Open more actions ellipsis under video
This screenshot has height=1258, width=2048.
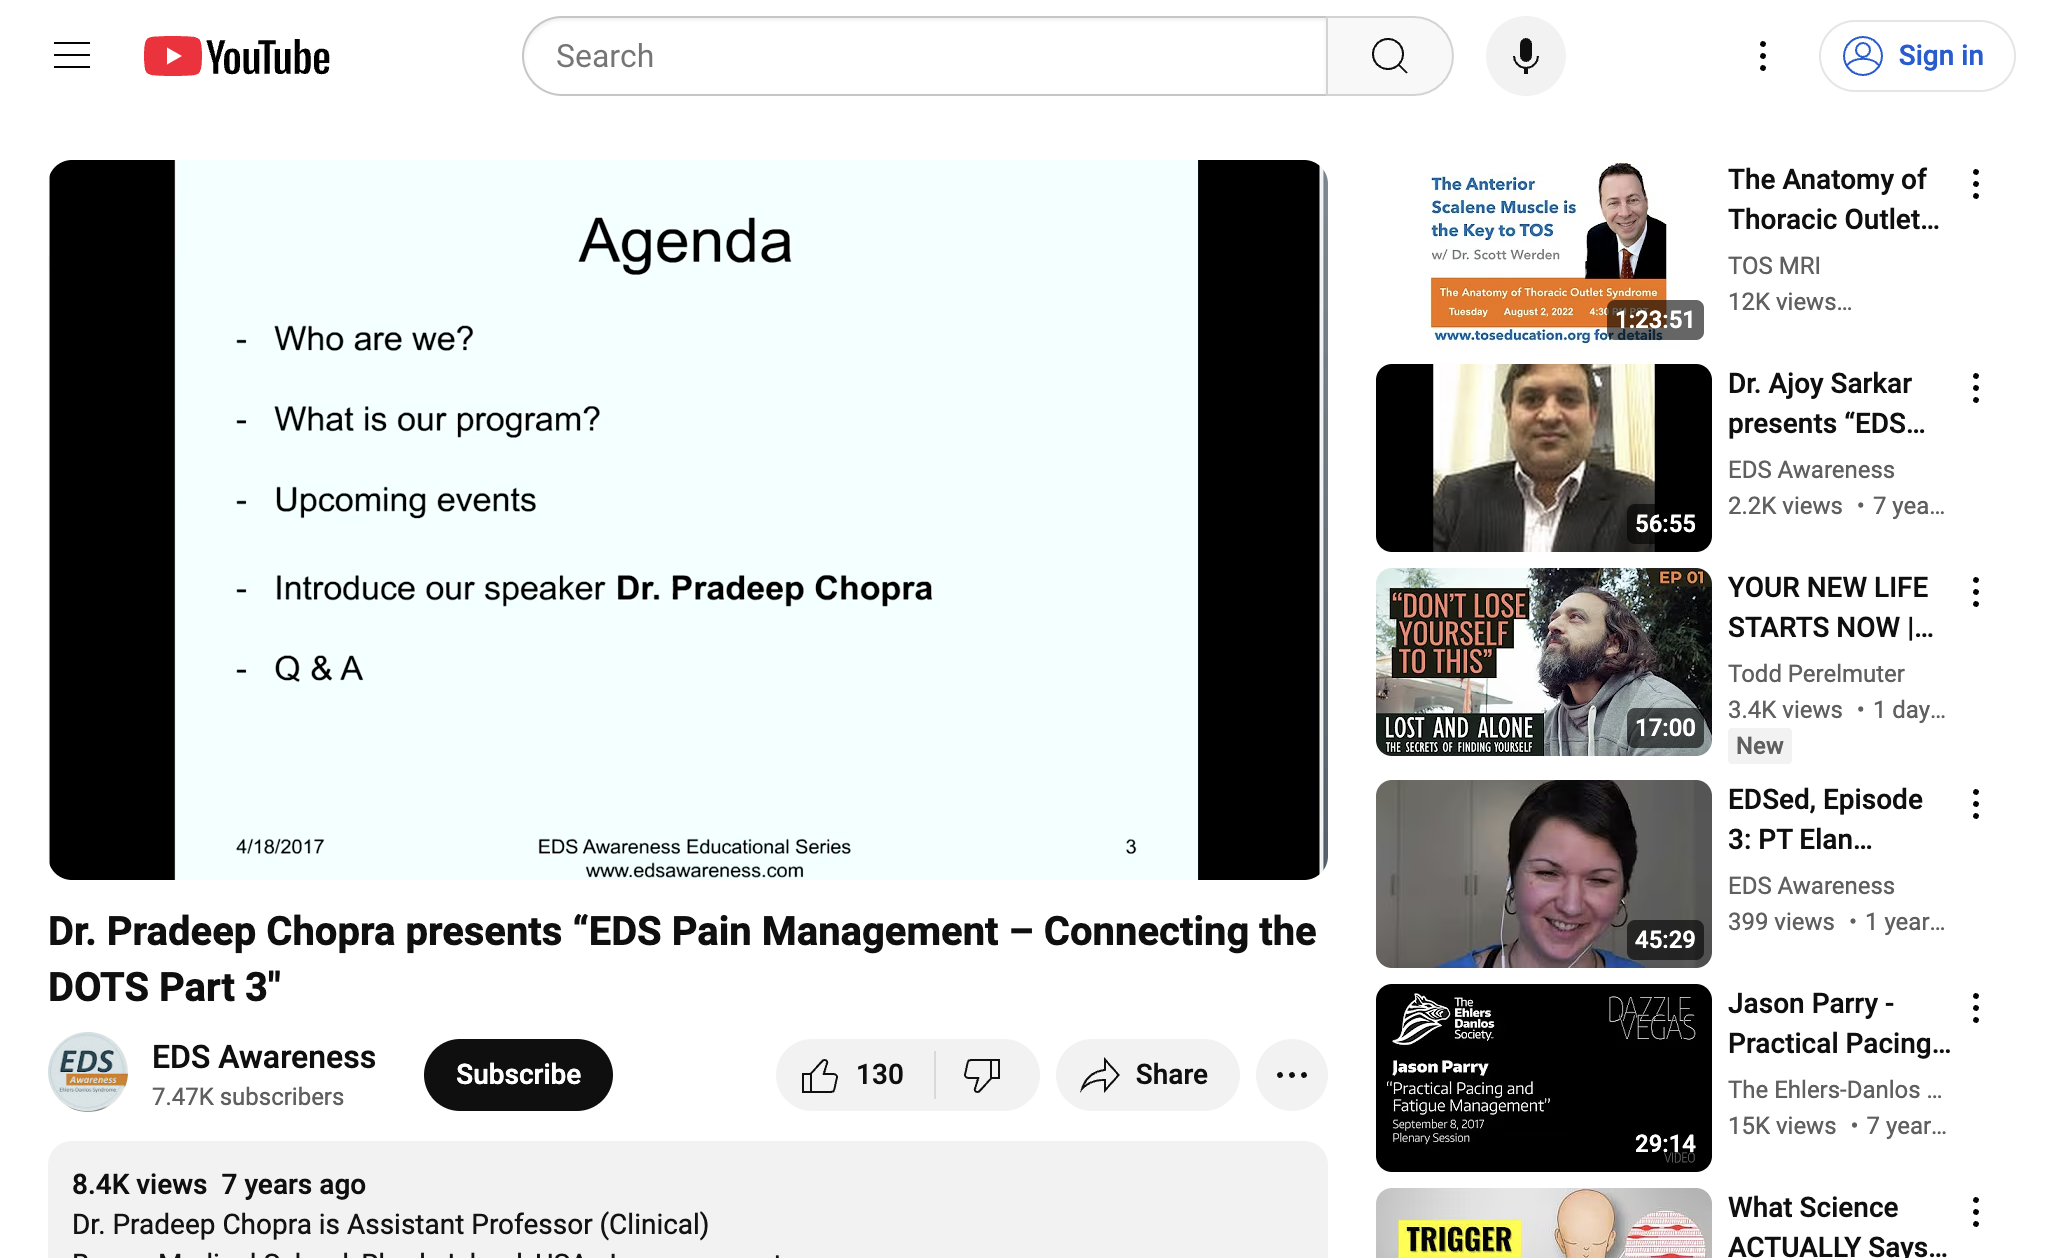click(x=1291, y=1075)
